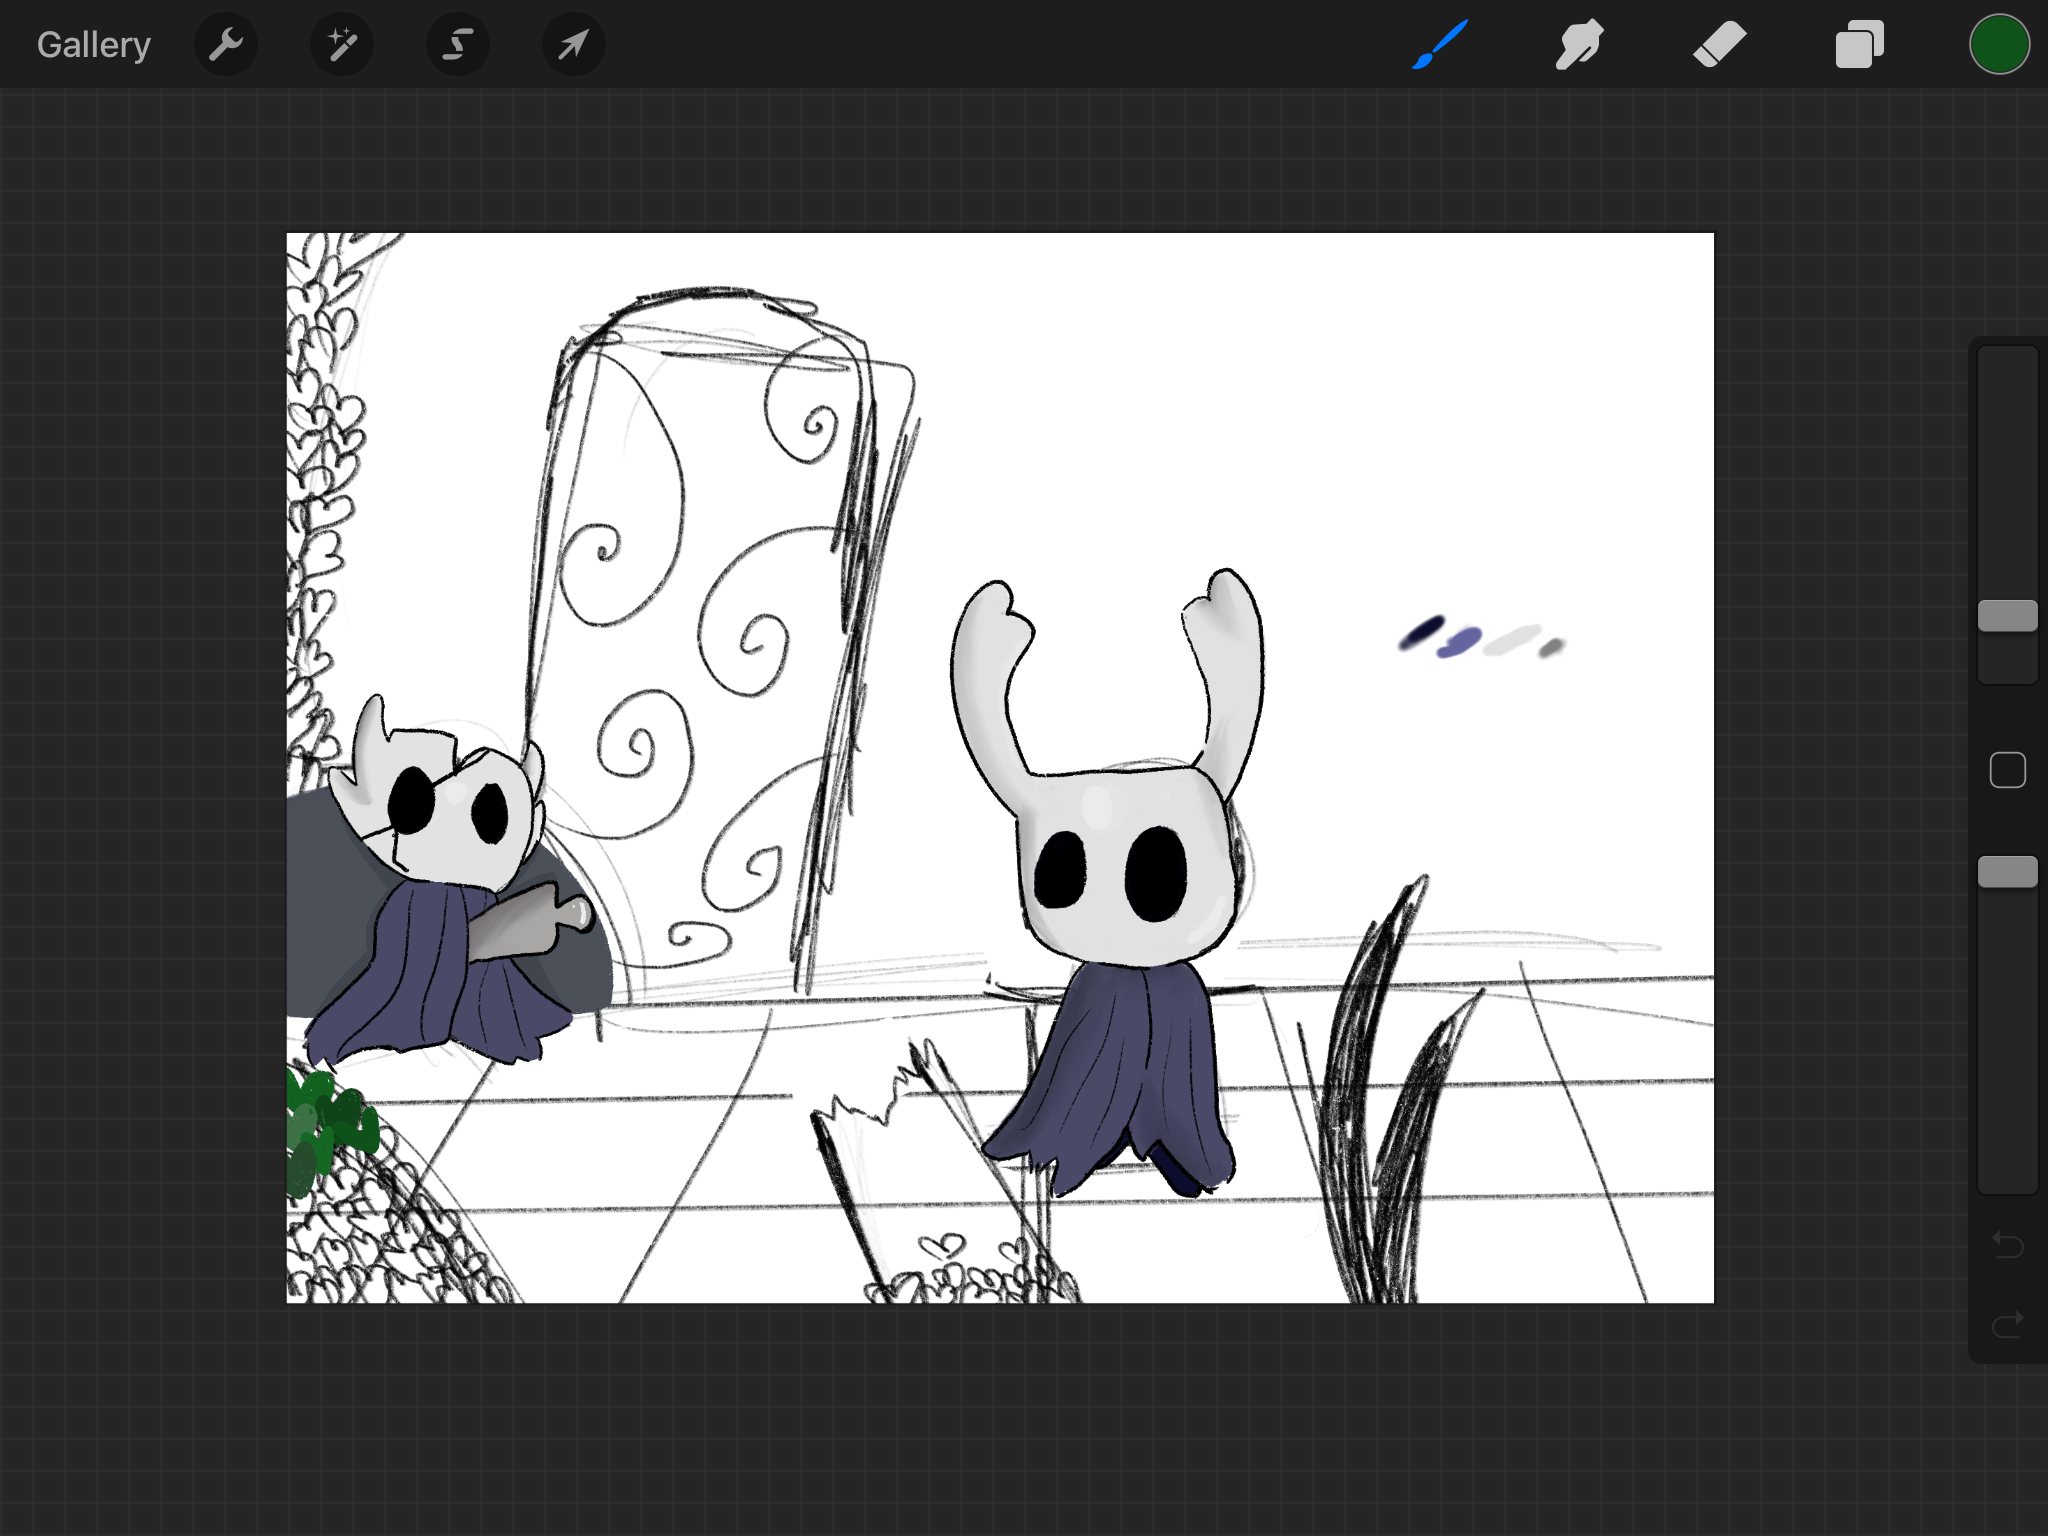
Task: Tap the Redo arrow in sidebar
Action: click(2007, 1325)
